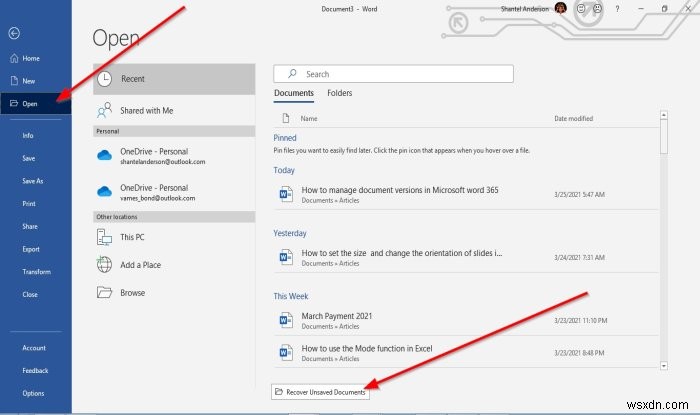This screenshot has width=700, height=415.
Task: Click Recover Unsaved Documents button
Action: 320,392
